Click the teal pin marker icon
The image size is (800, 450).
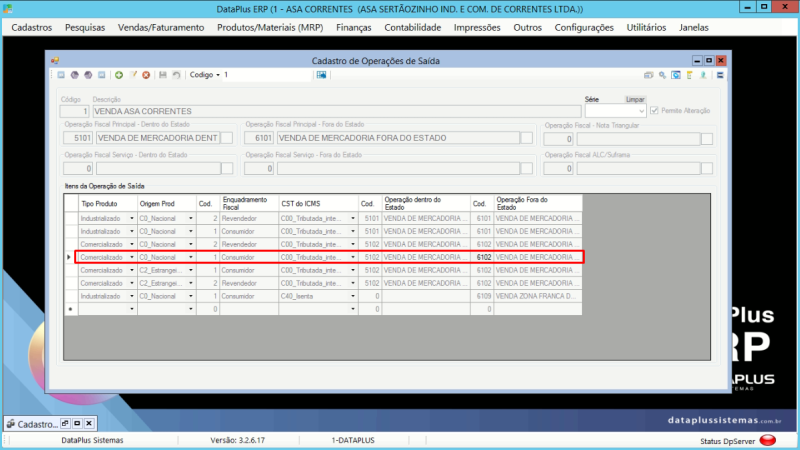point(703,75)
